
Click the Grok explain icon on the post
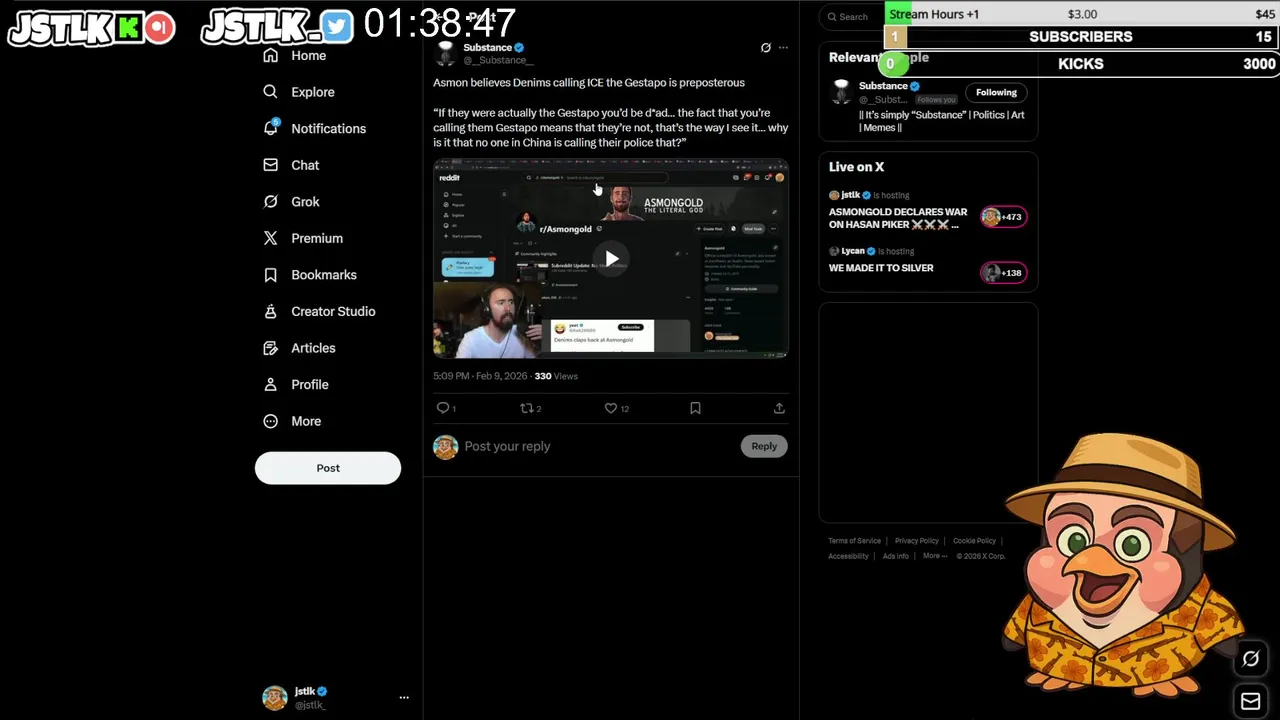point(766,48)
